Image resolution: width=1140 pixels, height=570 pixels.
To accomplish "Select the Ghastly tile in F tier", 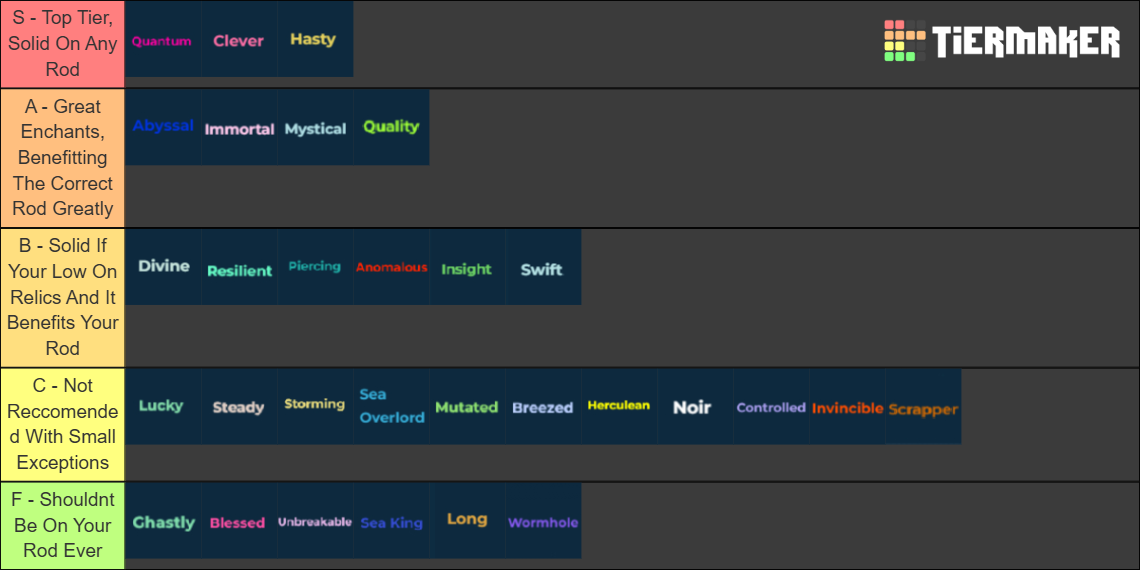I will (163, 521).
